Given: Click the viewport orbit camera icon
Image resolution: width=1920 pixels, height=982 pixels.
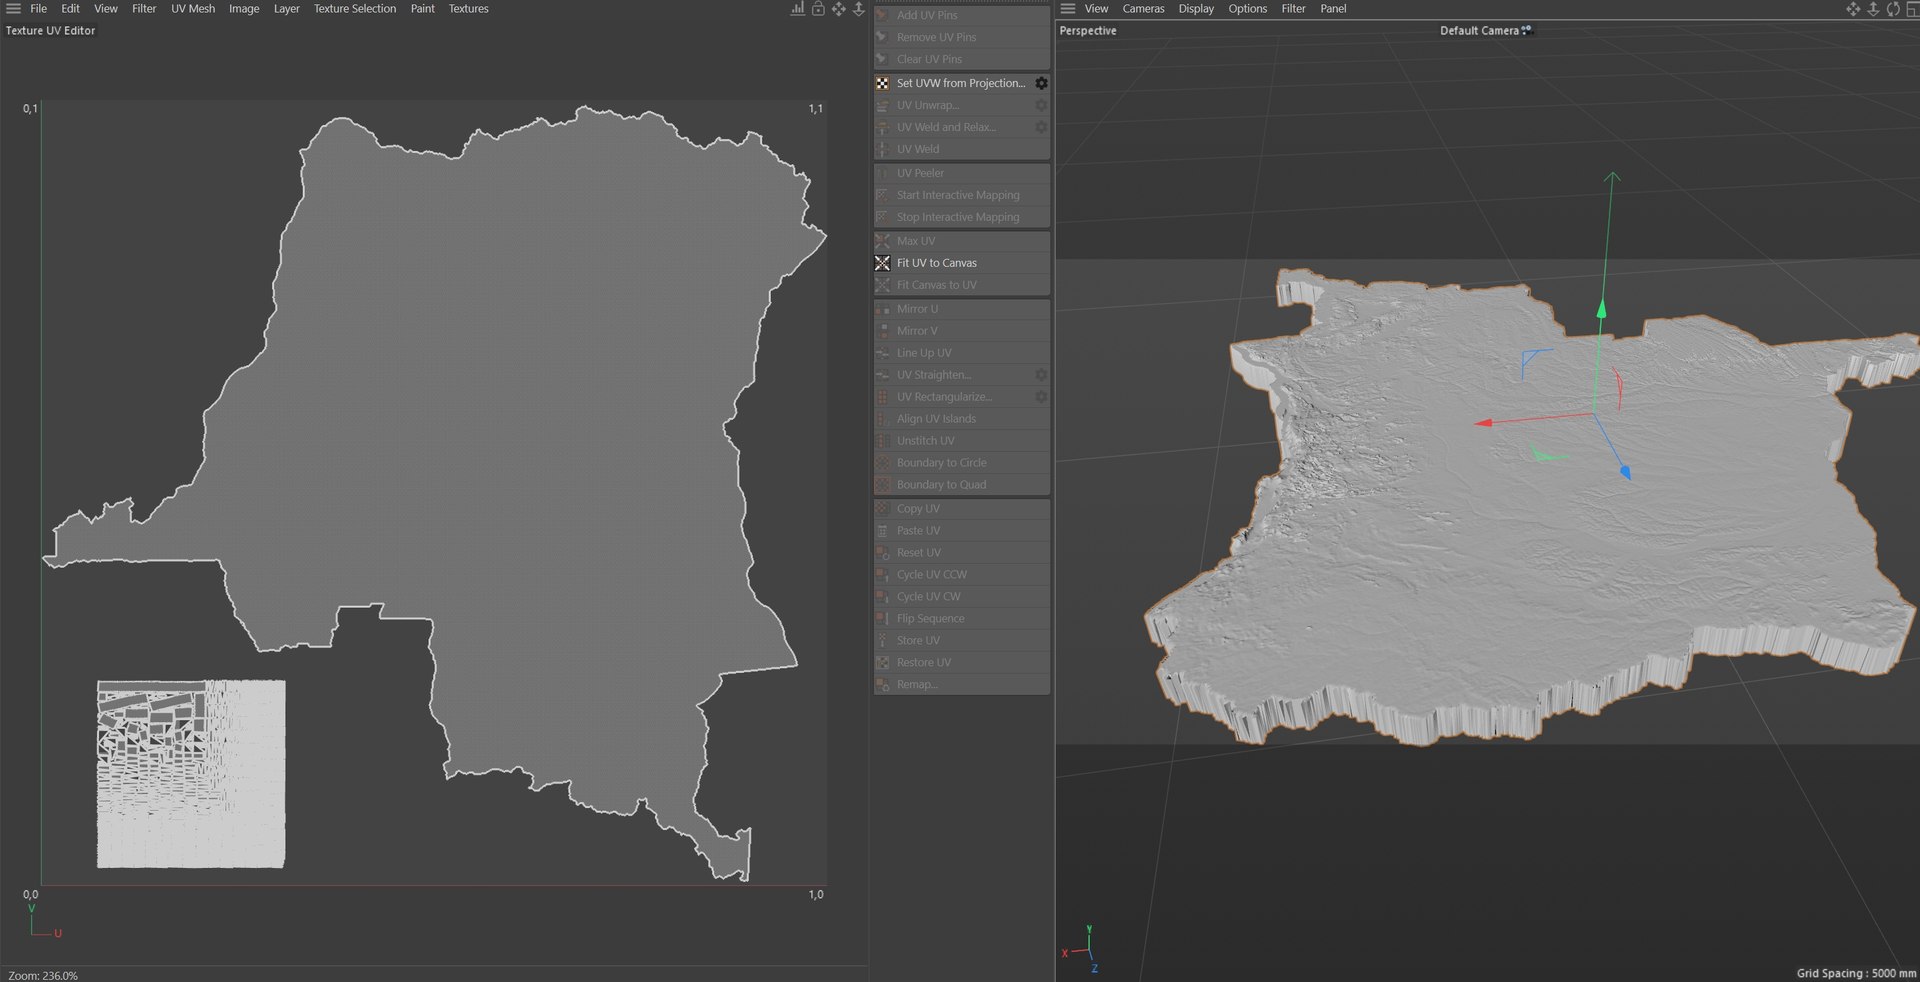Looking at the screenshot, I should pyautogui.click(x=1893, y=8).
